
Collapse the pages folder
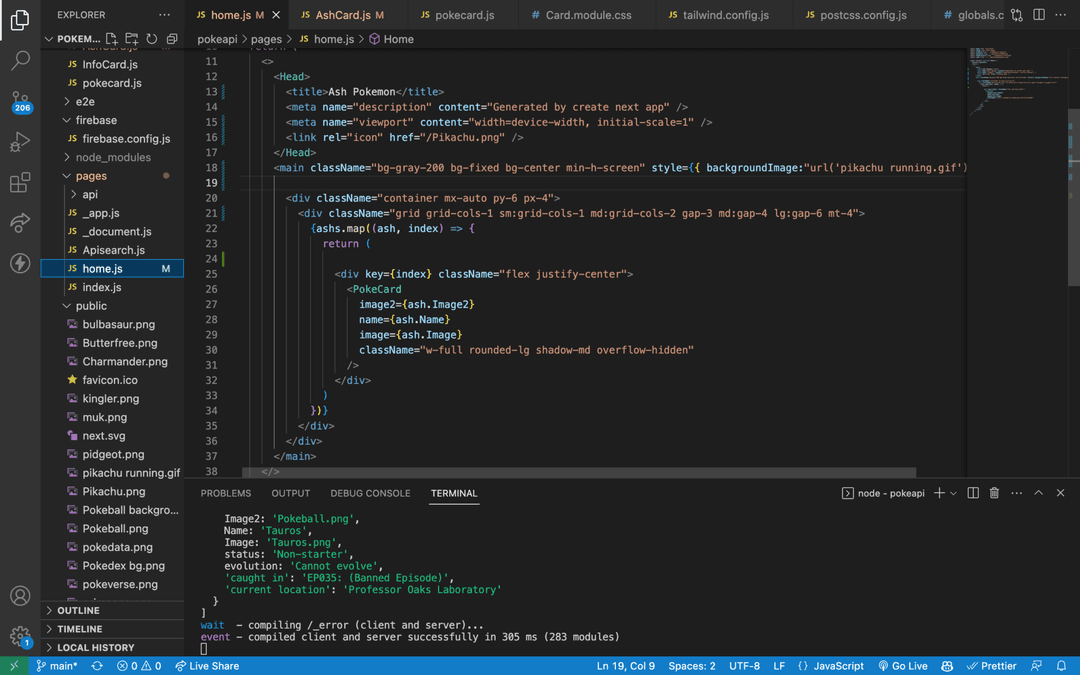pos(112,176)
